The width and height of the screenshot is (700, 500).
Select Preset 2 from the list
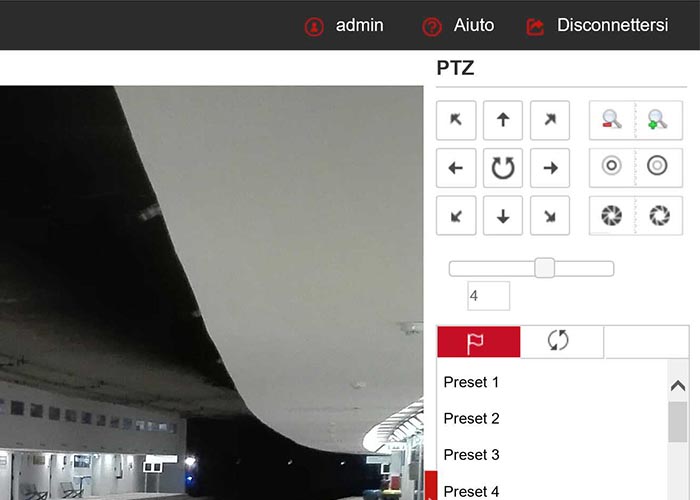[x=471, y=418]
